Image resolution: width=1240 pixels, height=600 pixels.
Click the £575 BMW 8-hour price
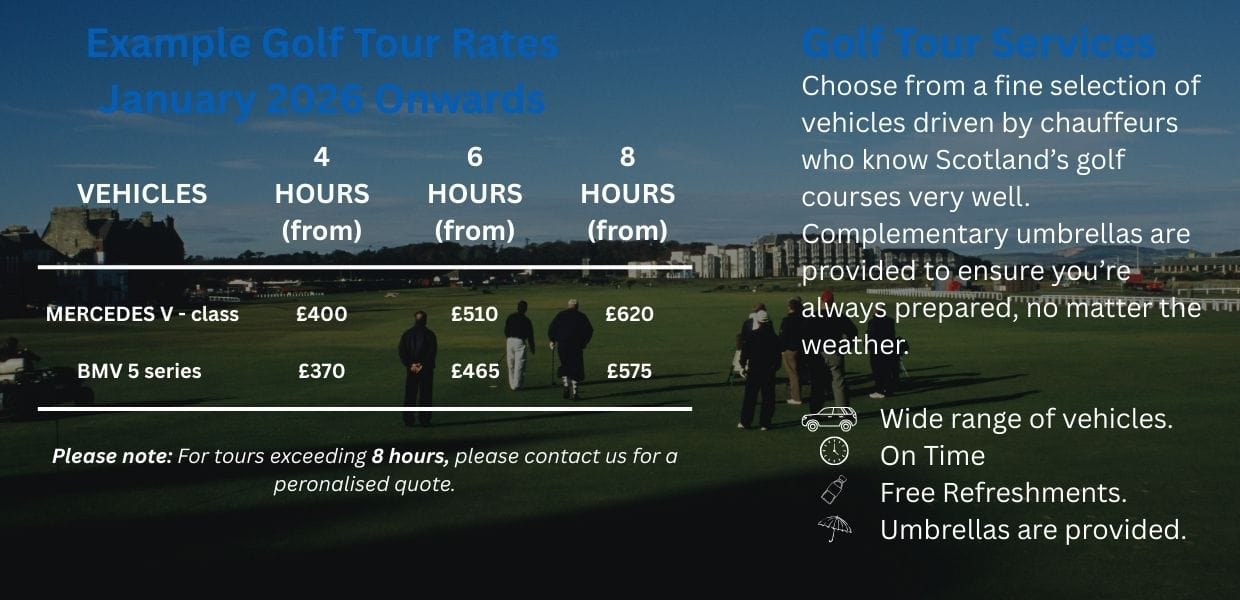point(629,371)
